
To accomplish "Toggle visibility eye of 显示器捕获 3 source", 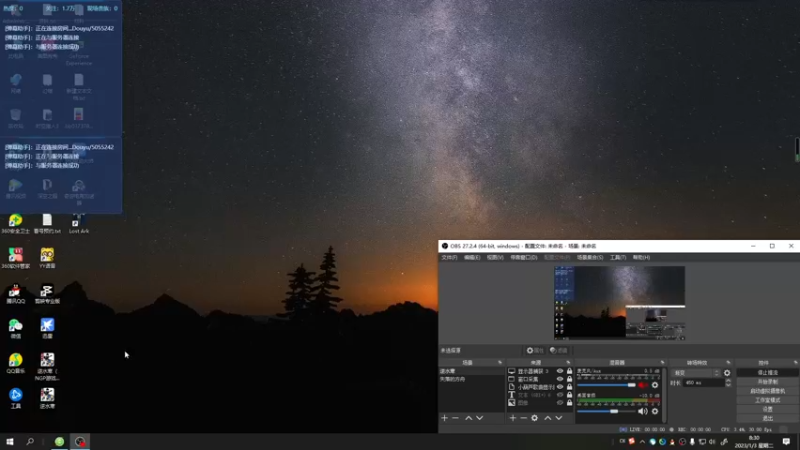I will [560, 371].
